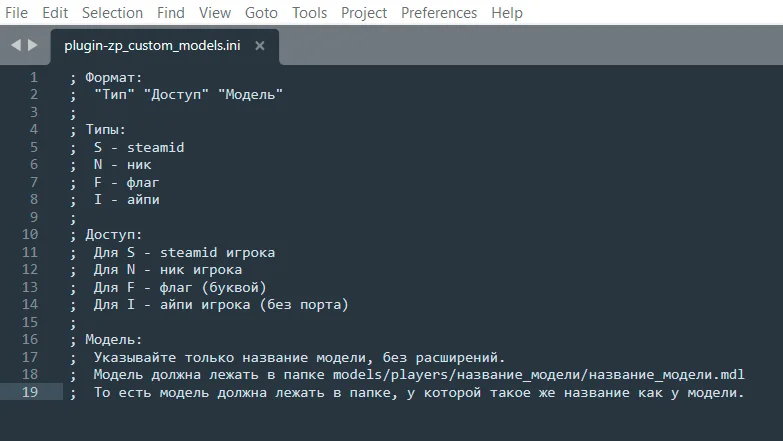Place cursor on the 'Формат:' line
The width and height of the screenshot is (783, 441).
(x=113, y=77)
